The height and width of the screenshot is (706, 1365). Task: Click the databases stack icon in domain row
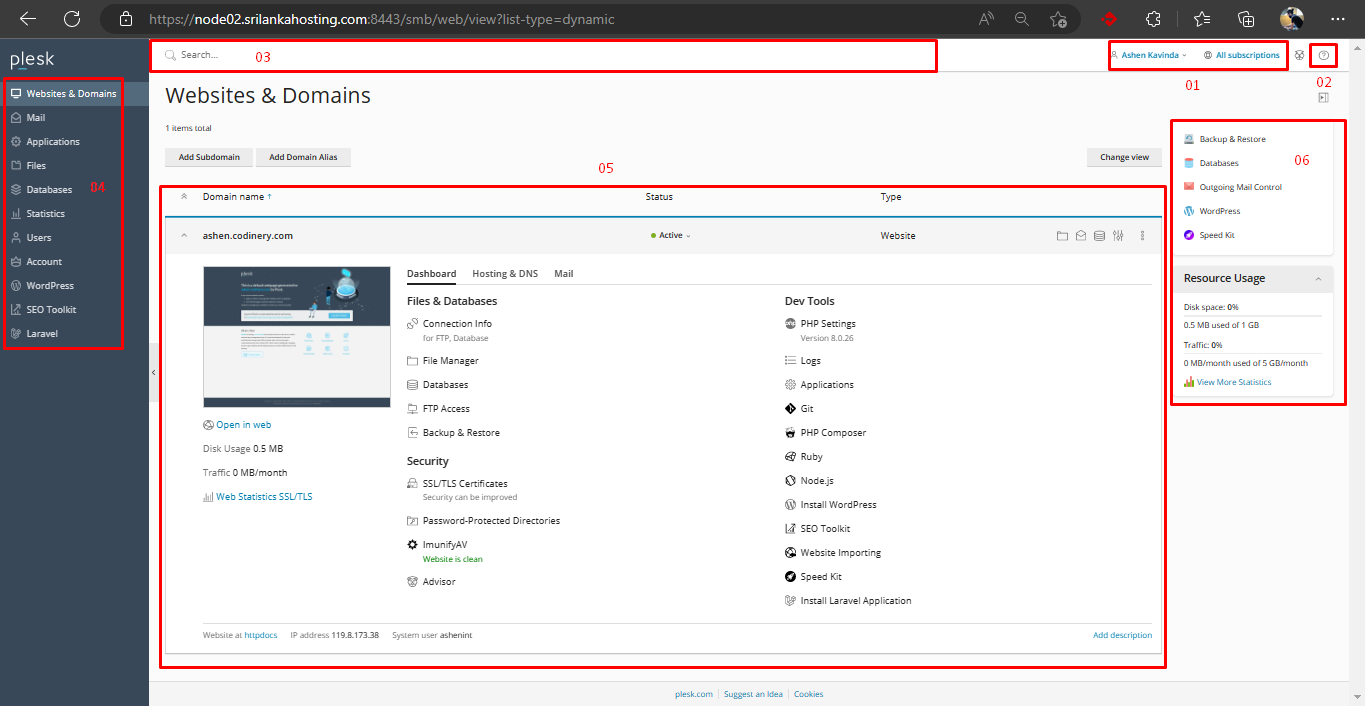(x=1099, y=236)
